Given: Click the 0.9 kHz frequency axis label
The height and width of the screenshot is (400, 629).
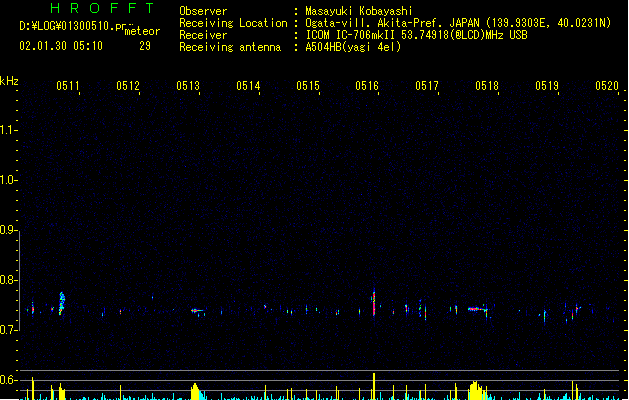Looking at the screenshot, I should point(8,230).
